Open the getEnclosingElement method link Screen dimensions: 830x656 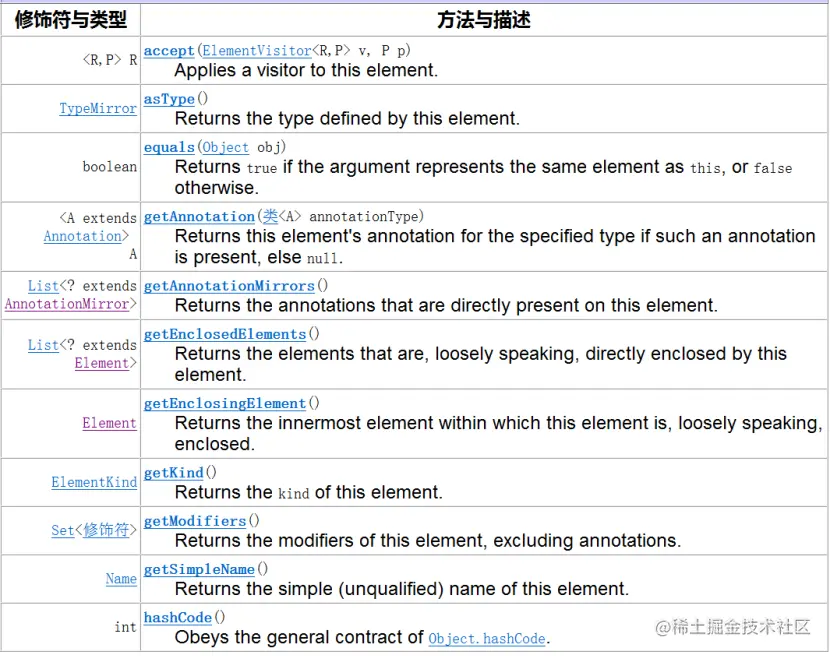point(225,403)
